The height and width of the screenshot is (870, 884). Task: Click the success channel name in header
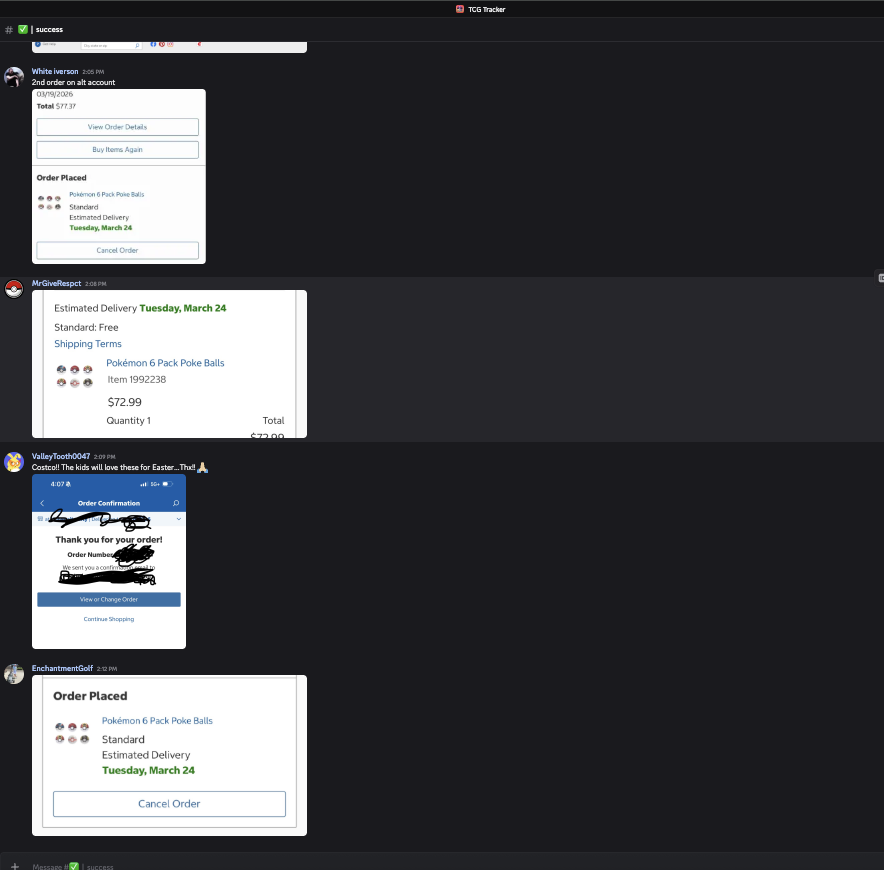[50, 29]
